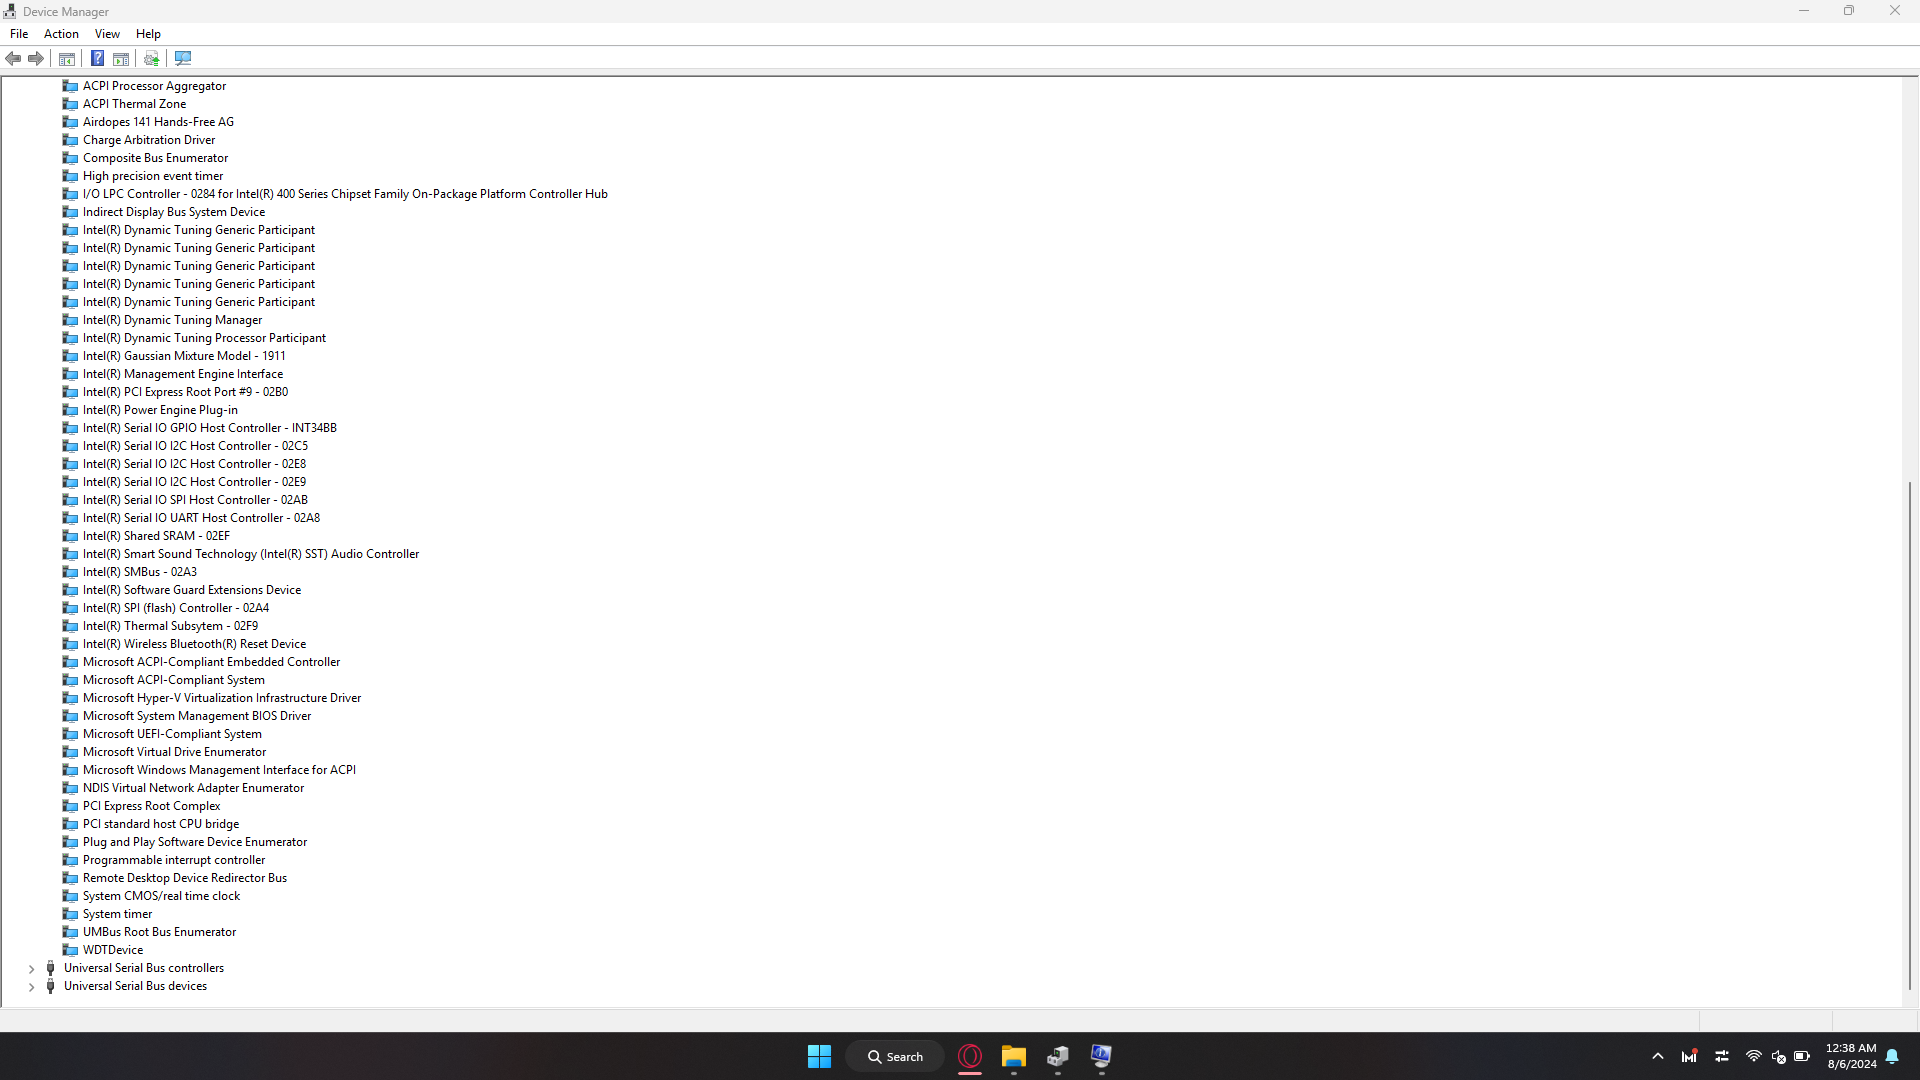The height and width of the screenshot is (1080, 1920).
Task: Click the Update driver software icon
Action: (x=151, y=59)
